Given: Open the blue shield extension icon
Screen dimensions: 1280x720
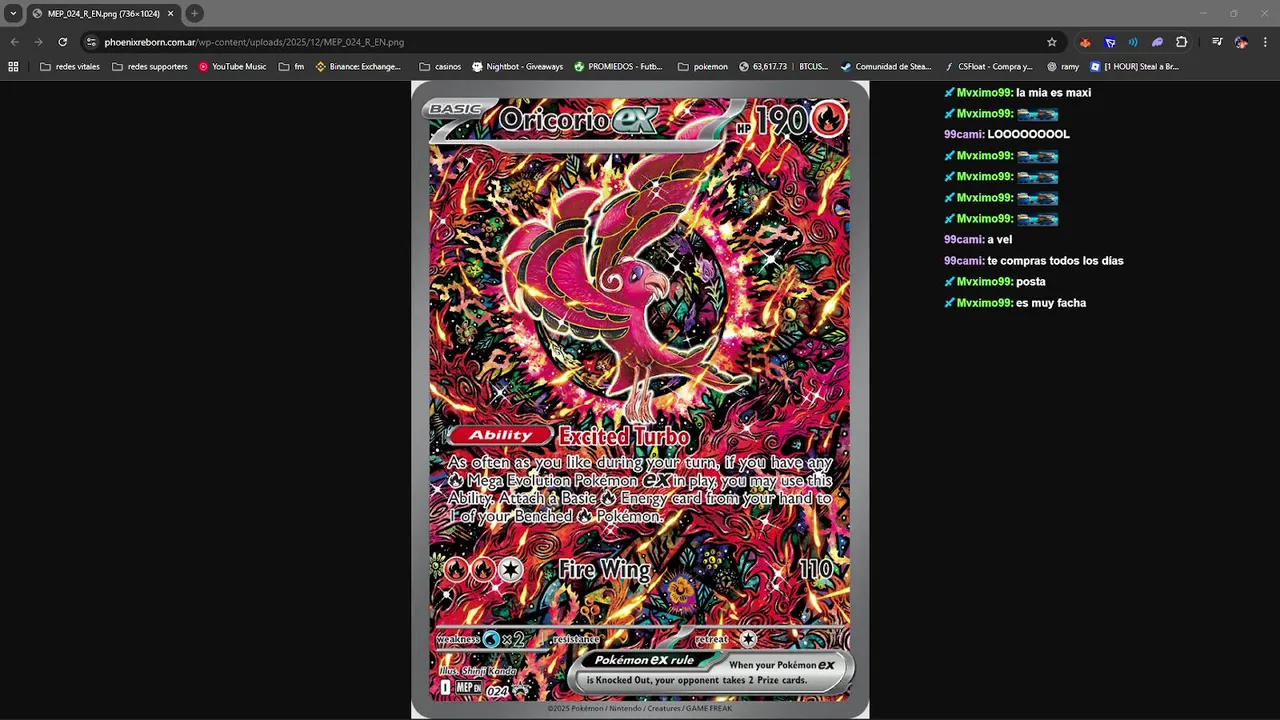Looking at the screenshot, I should coord(1110,42).
